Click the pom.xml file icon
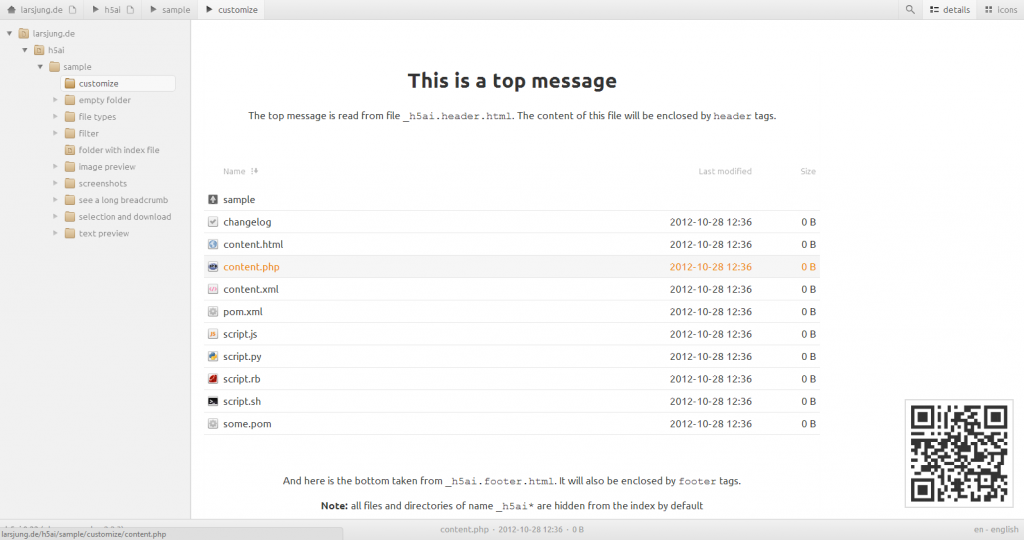 [x=212, y=312]
